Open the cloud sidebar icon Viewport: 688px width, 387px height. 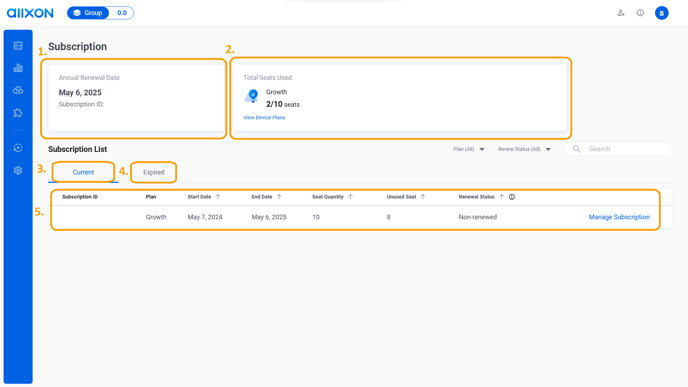(18, 90)
